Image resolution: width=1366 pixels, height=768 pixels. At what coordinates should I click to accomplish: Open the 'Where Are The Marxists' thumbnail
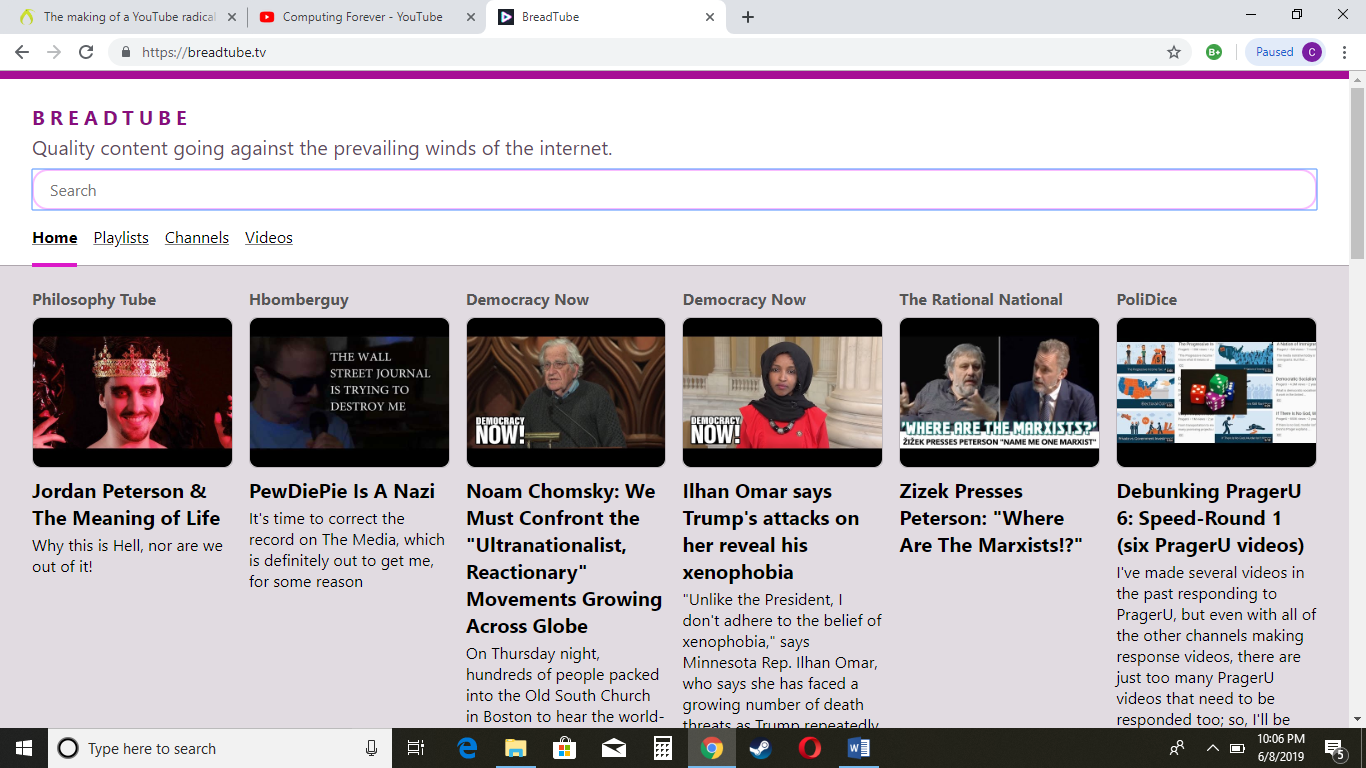coord(999,392)
